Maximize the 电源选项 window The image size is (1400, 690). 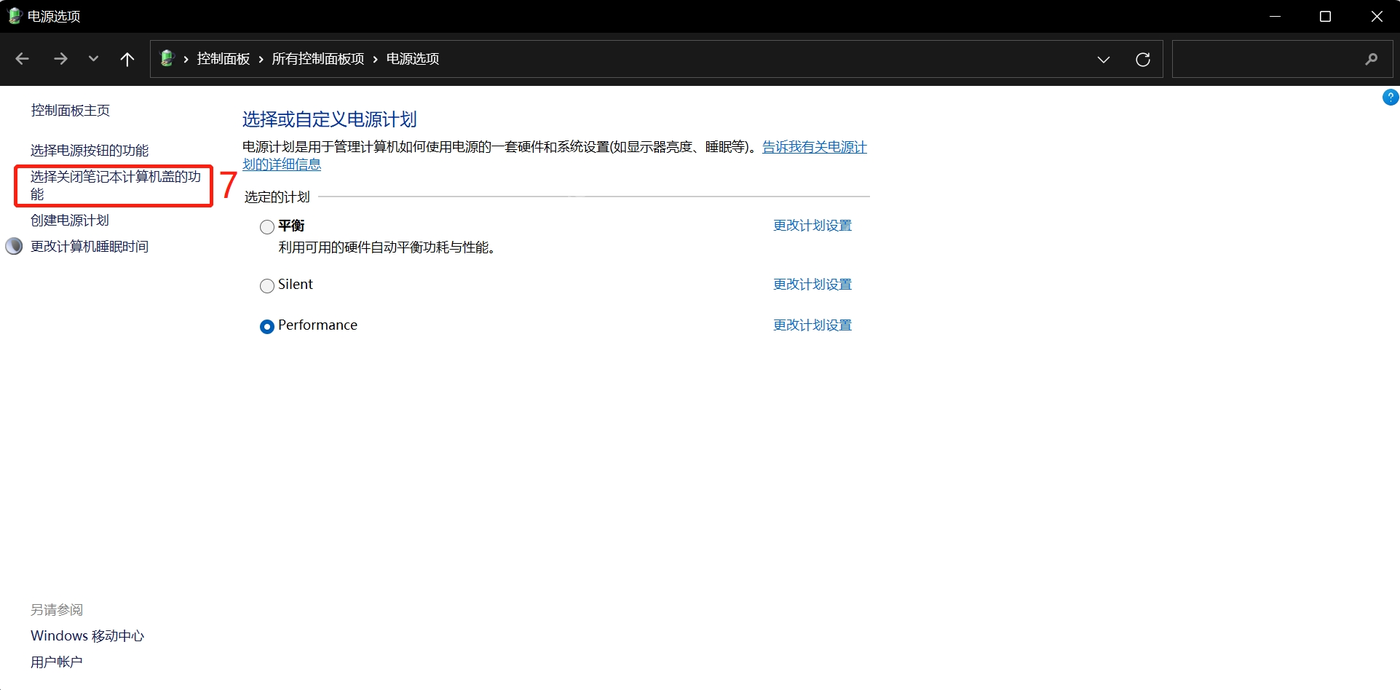click(1325, 16)
